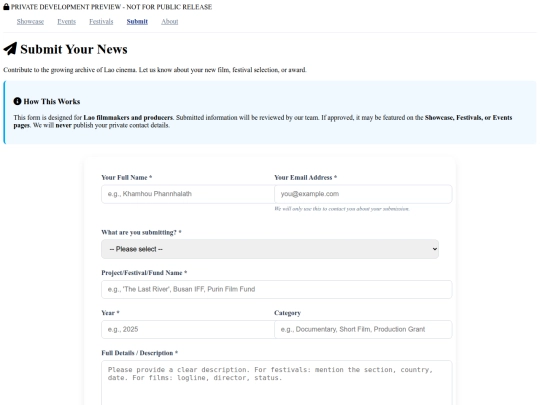Click the 'Category' field label

click(288, 313)
